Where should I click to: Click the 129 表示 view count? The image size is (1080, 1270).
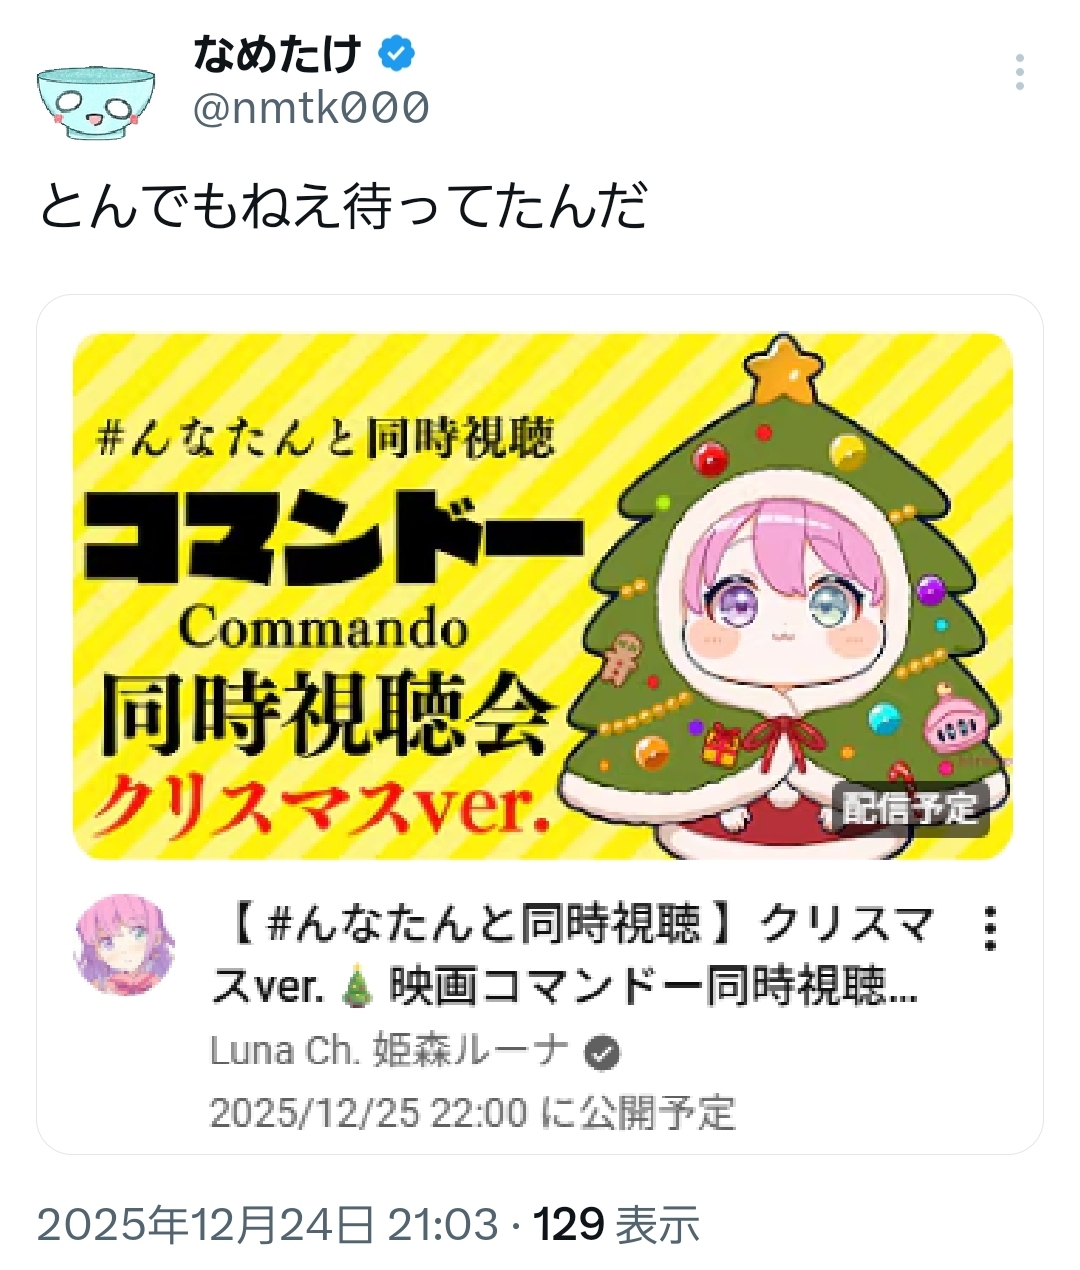click(616, 1225)
